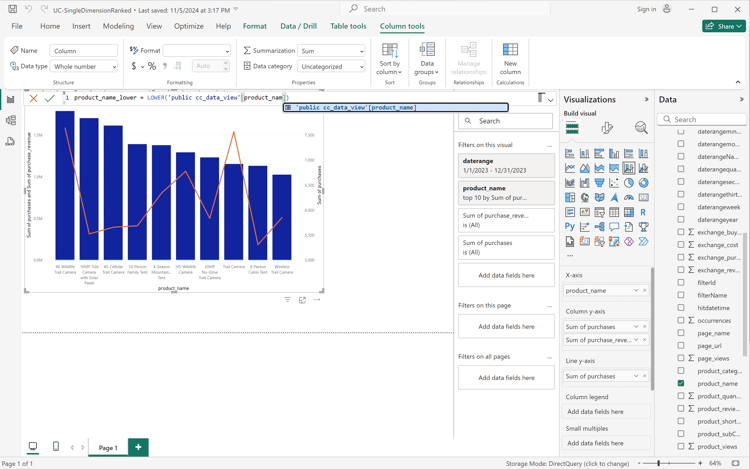750x469 pixels.
Task: Open the Analytics magnifier tab in Visualizations
Action: pyautogui.click(x=641, y=128)
